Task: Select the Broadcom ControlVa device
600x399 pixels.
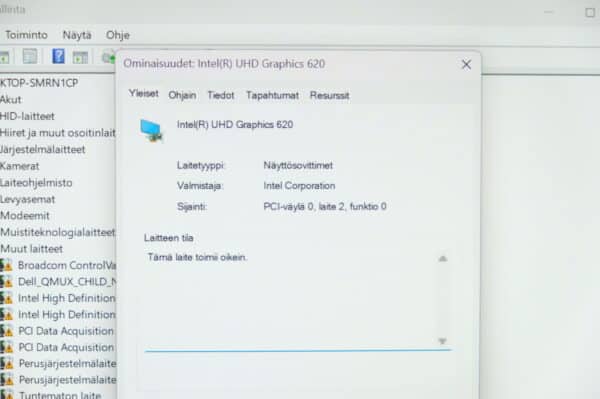Action: tap(67, 265)
